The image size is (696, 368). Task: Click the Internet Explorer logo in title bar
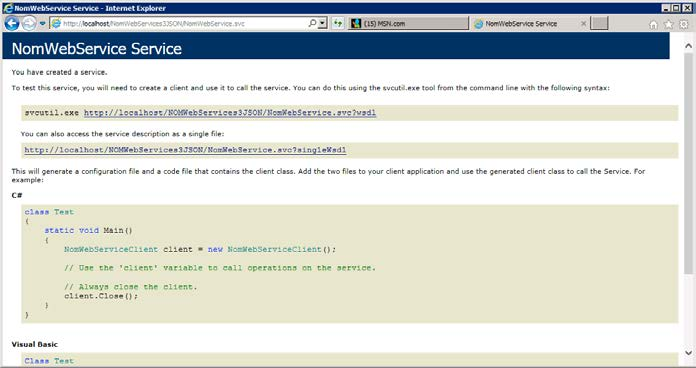pyautogui.click(x=8, y=8)
